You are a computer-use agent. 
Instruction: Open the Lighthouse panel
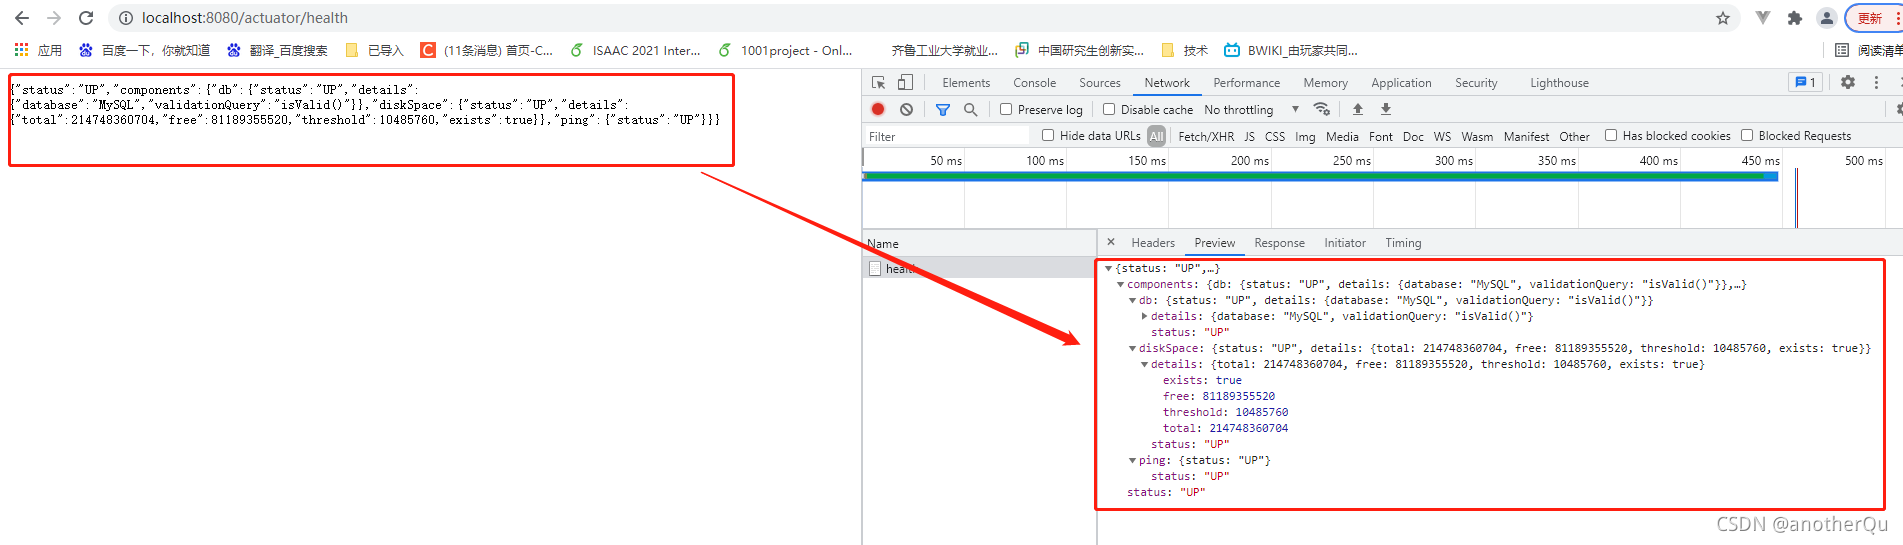pos(1559,83)
